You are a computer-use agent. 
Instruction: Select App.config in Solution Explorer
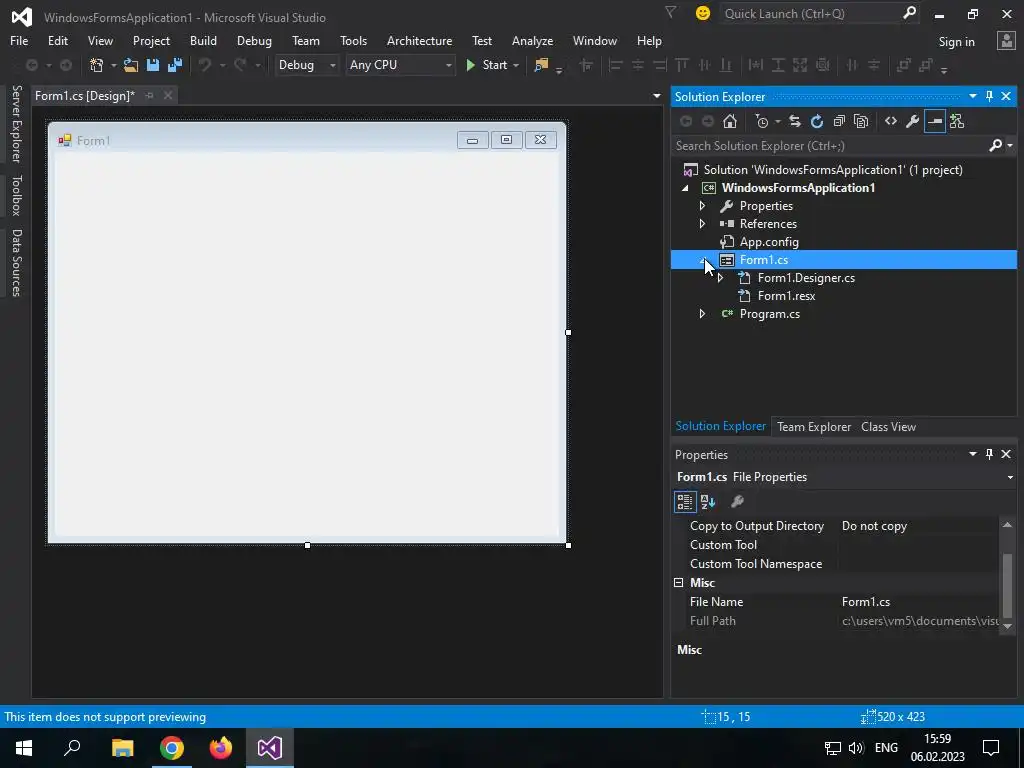point(769,242)
